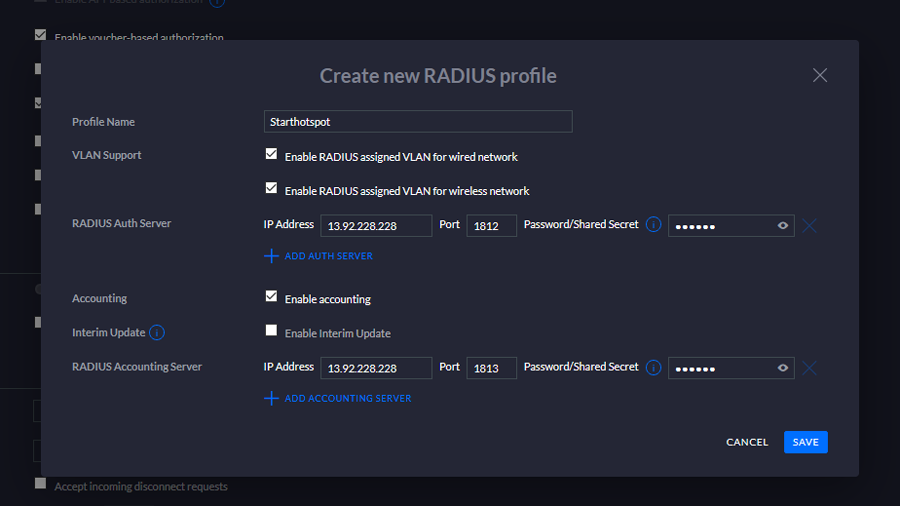Focus the Auth Server IP Address field
The image size is (900, 506).
pyautogui.click(x=376, y=226)
